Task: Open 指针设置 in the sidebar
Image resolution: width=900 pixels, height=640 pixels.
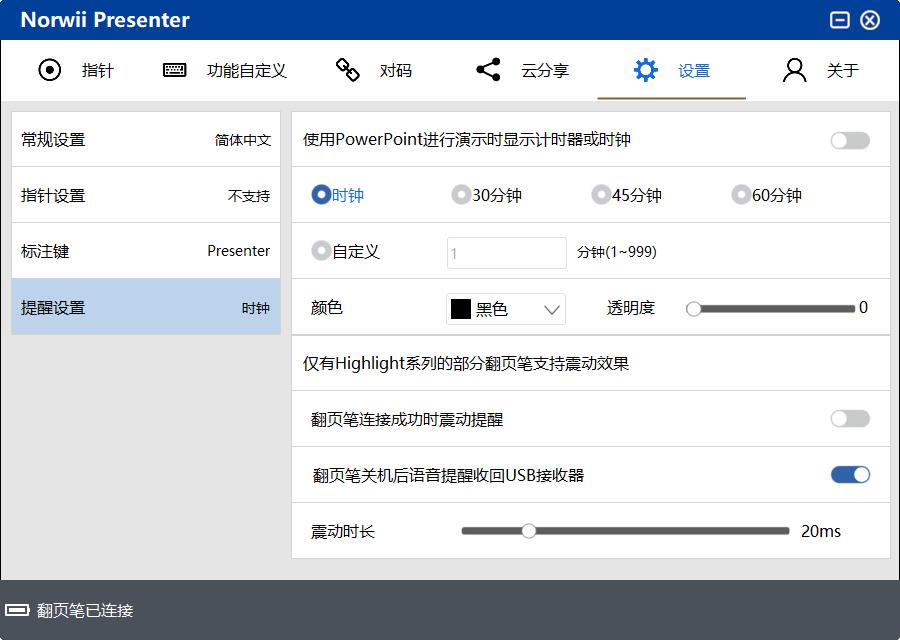Action: [146, 195]
